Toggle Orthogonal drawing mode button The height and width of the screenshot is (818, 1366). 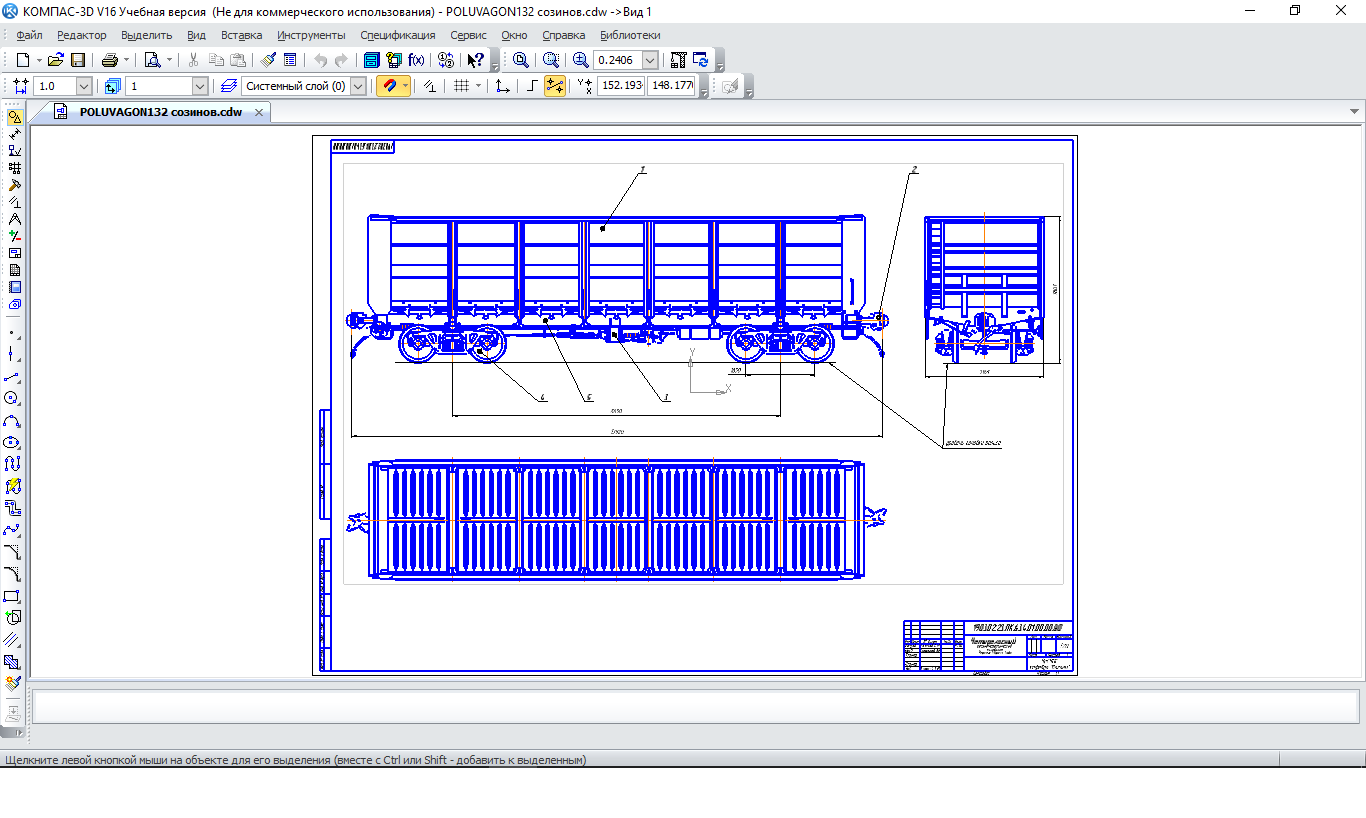tap(532, 86)
